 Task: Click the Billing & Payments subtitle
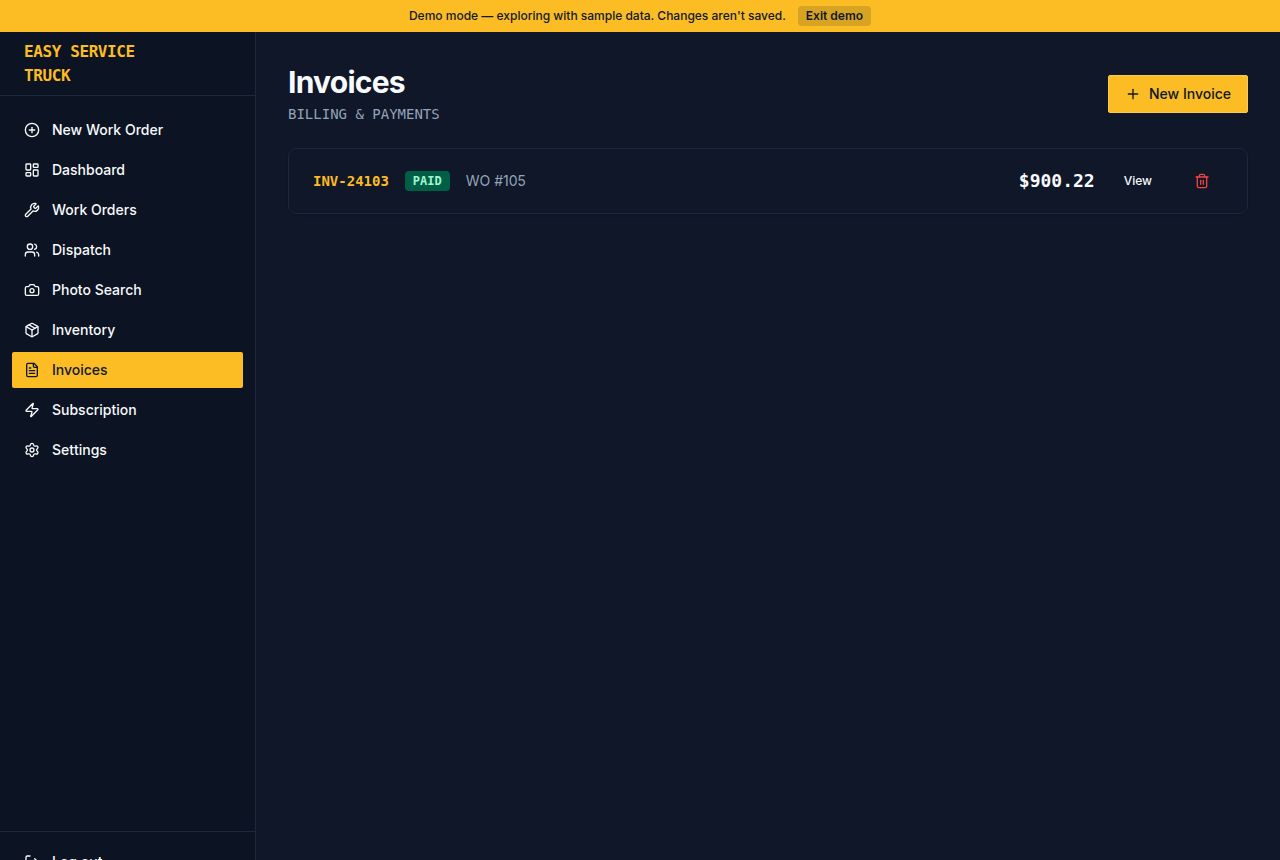tap(364, 114)
